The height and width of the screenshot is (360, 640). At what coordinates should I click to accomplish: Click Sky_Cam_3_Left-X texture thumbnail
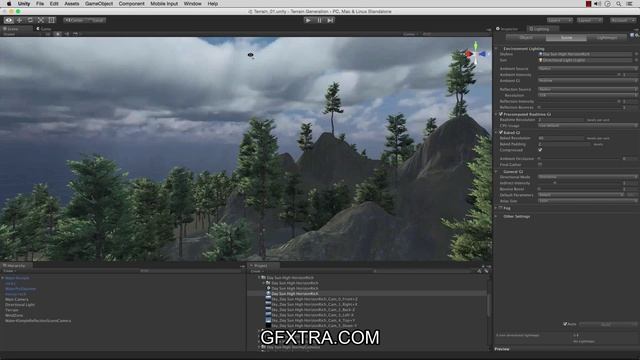click(268, 315)
